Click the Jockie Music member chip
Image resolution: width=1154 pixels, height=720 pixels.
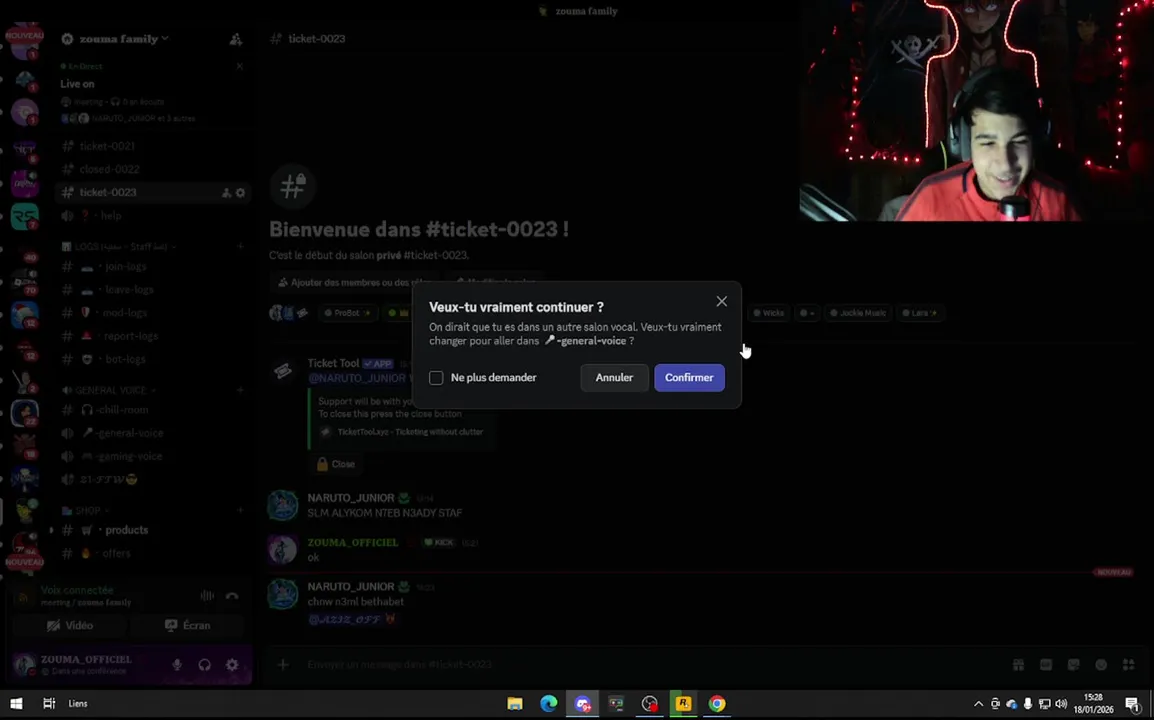857,313
